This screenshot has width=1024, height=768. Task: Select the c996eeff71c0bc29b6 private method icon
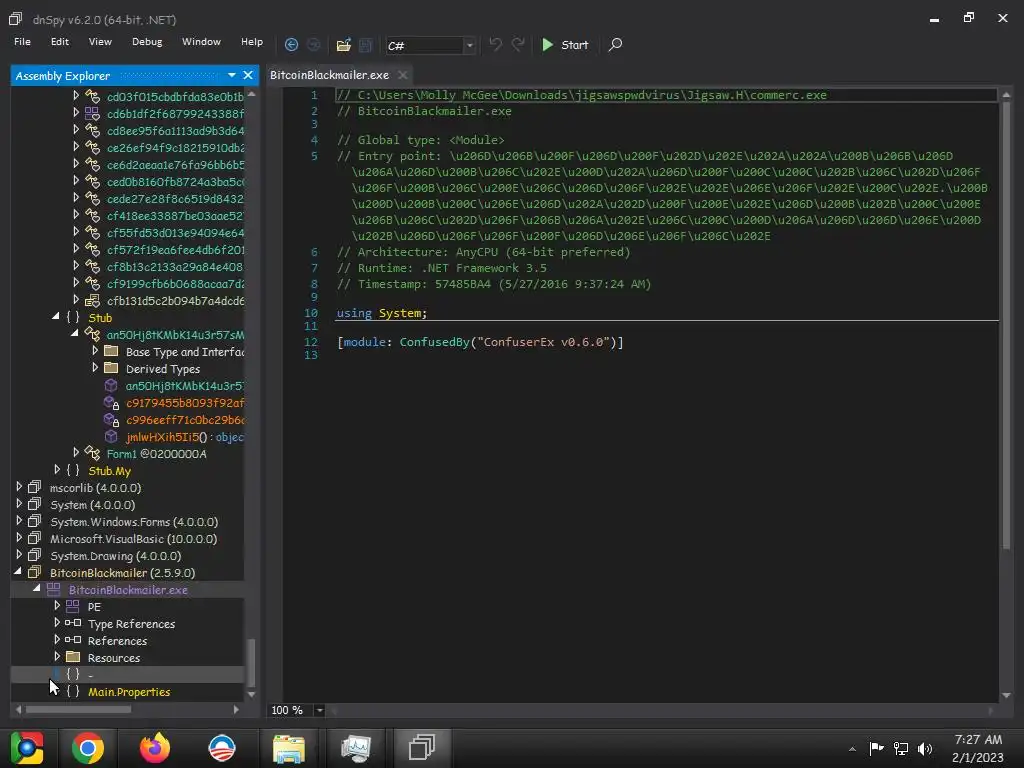(x=112, y=420)
